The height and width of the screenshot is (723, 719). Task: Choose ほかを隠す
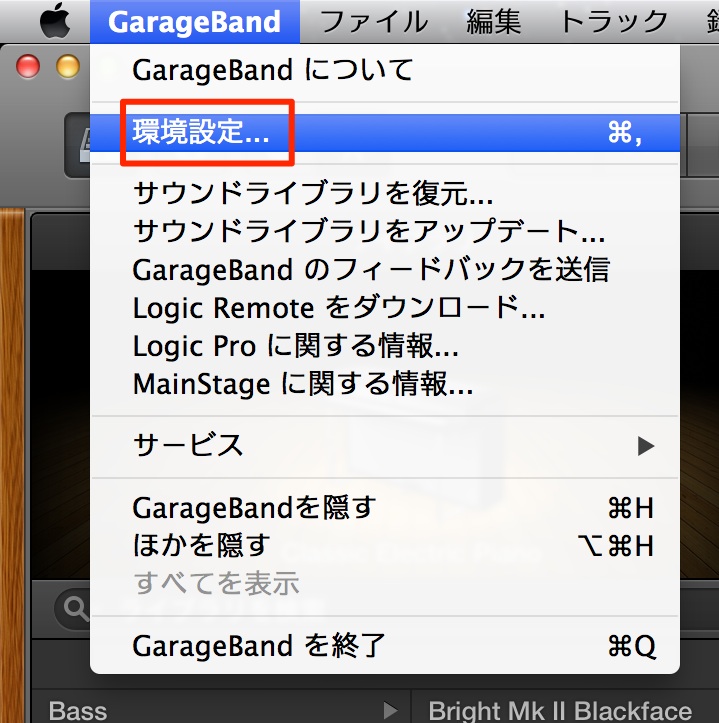tap(385, 546)
